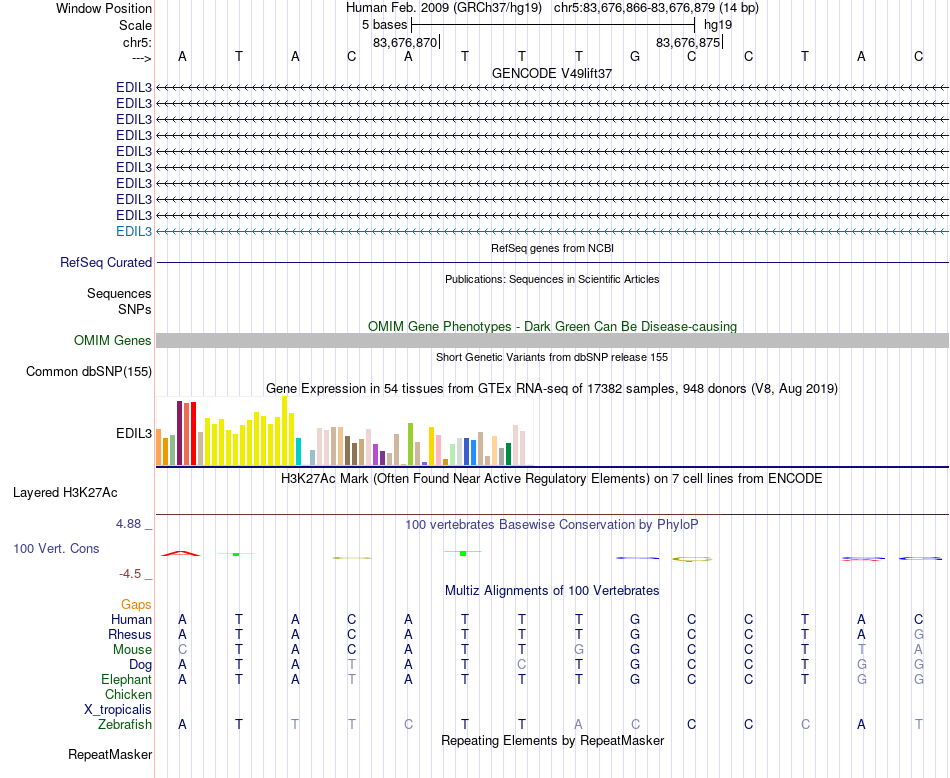This screenshot has height=778, width=950.
Task: Click the Layered H3K27Ac track label
Action: 65,493
